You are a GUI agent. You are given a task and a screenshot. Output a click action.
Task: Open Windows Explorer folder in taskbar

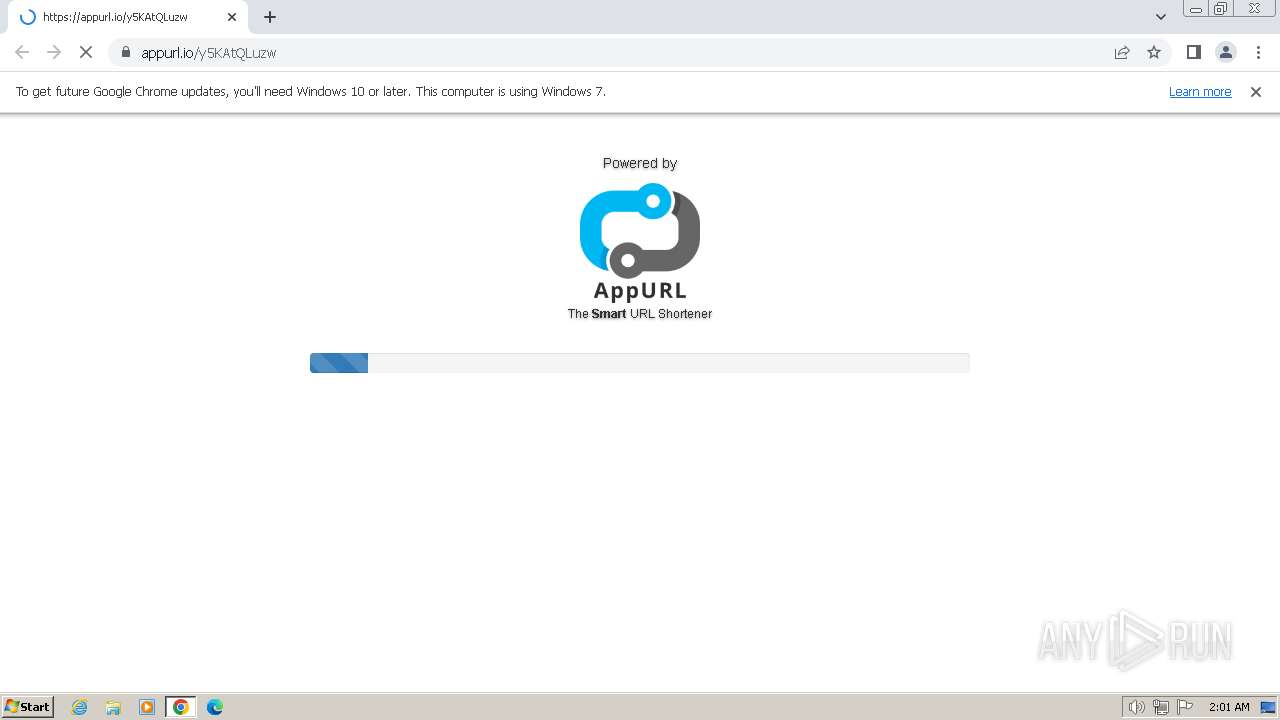pos(113,707)
